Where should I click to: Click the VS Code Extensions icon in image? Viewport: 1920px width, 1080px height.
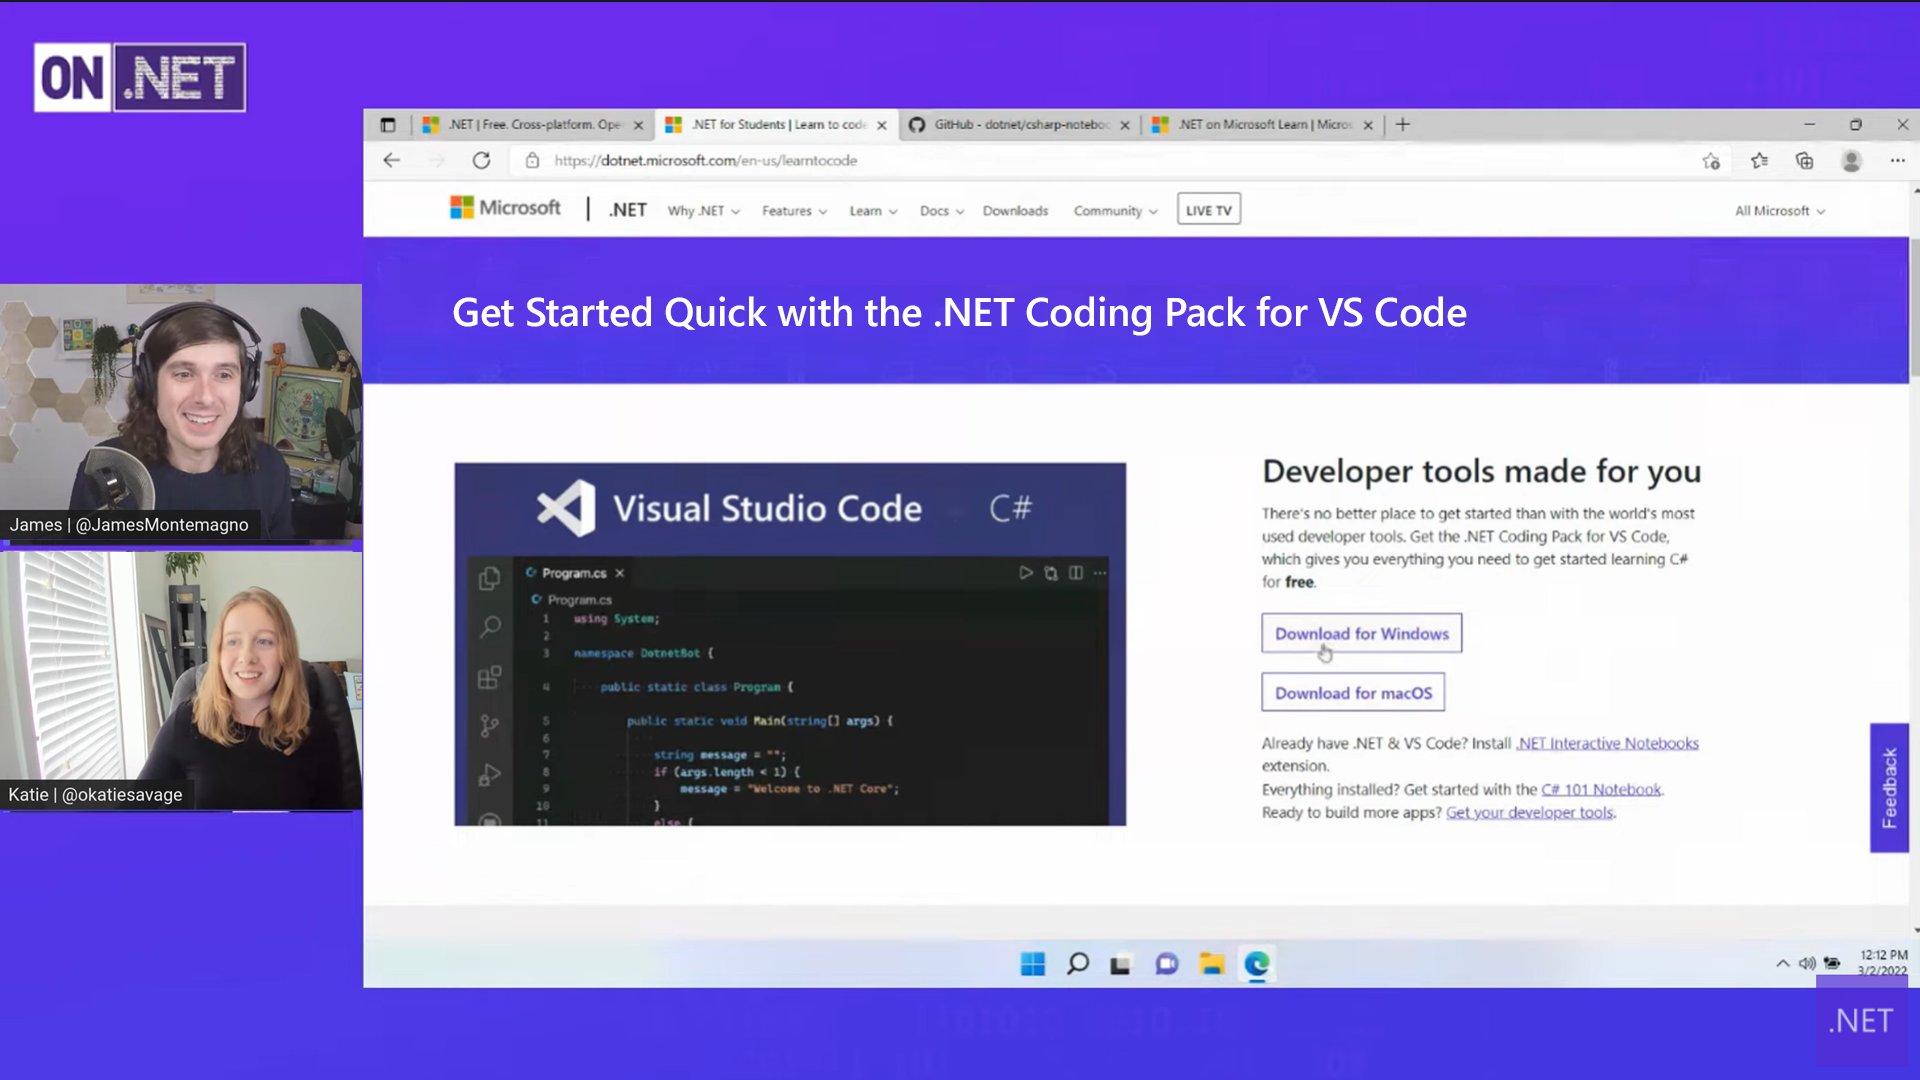[x=489, y=677]
